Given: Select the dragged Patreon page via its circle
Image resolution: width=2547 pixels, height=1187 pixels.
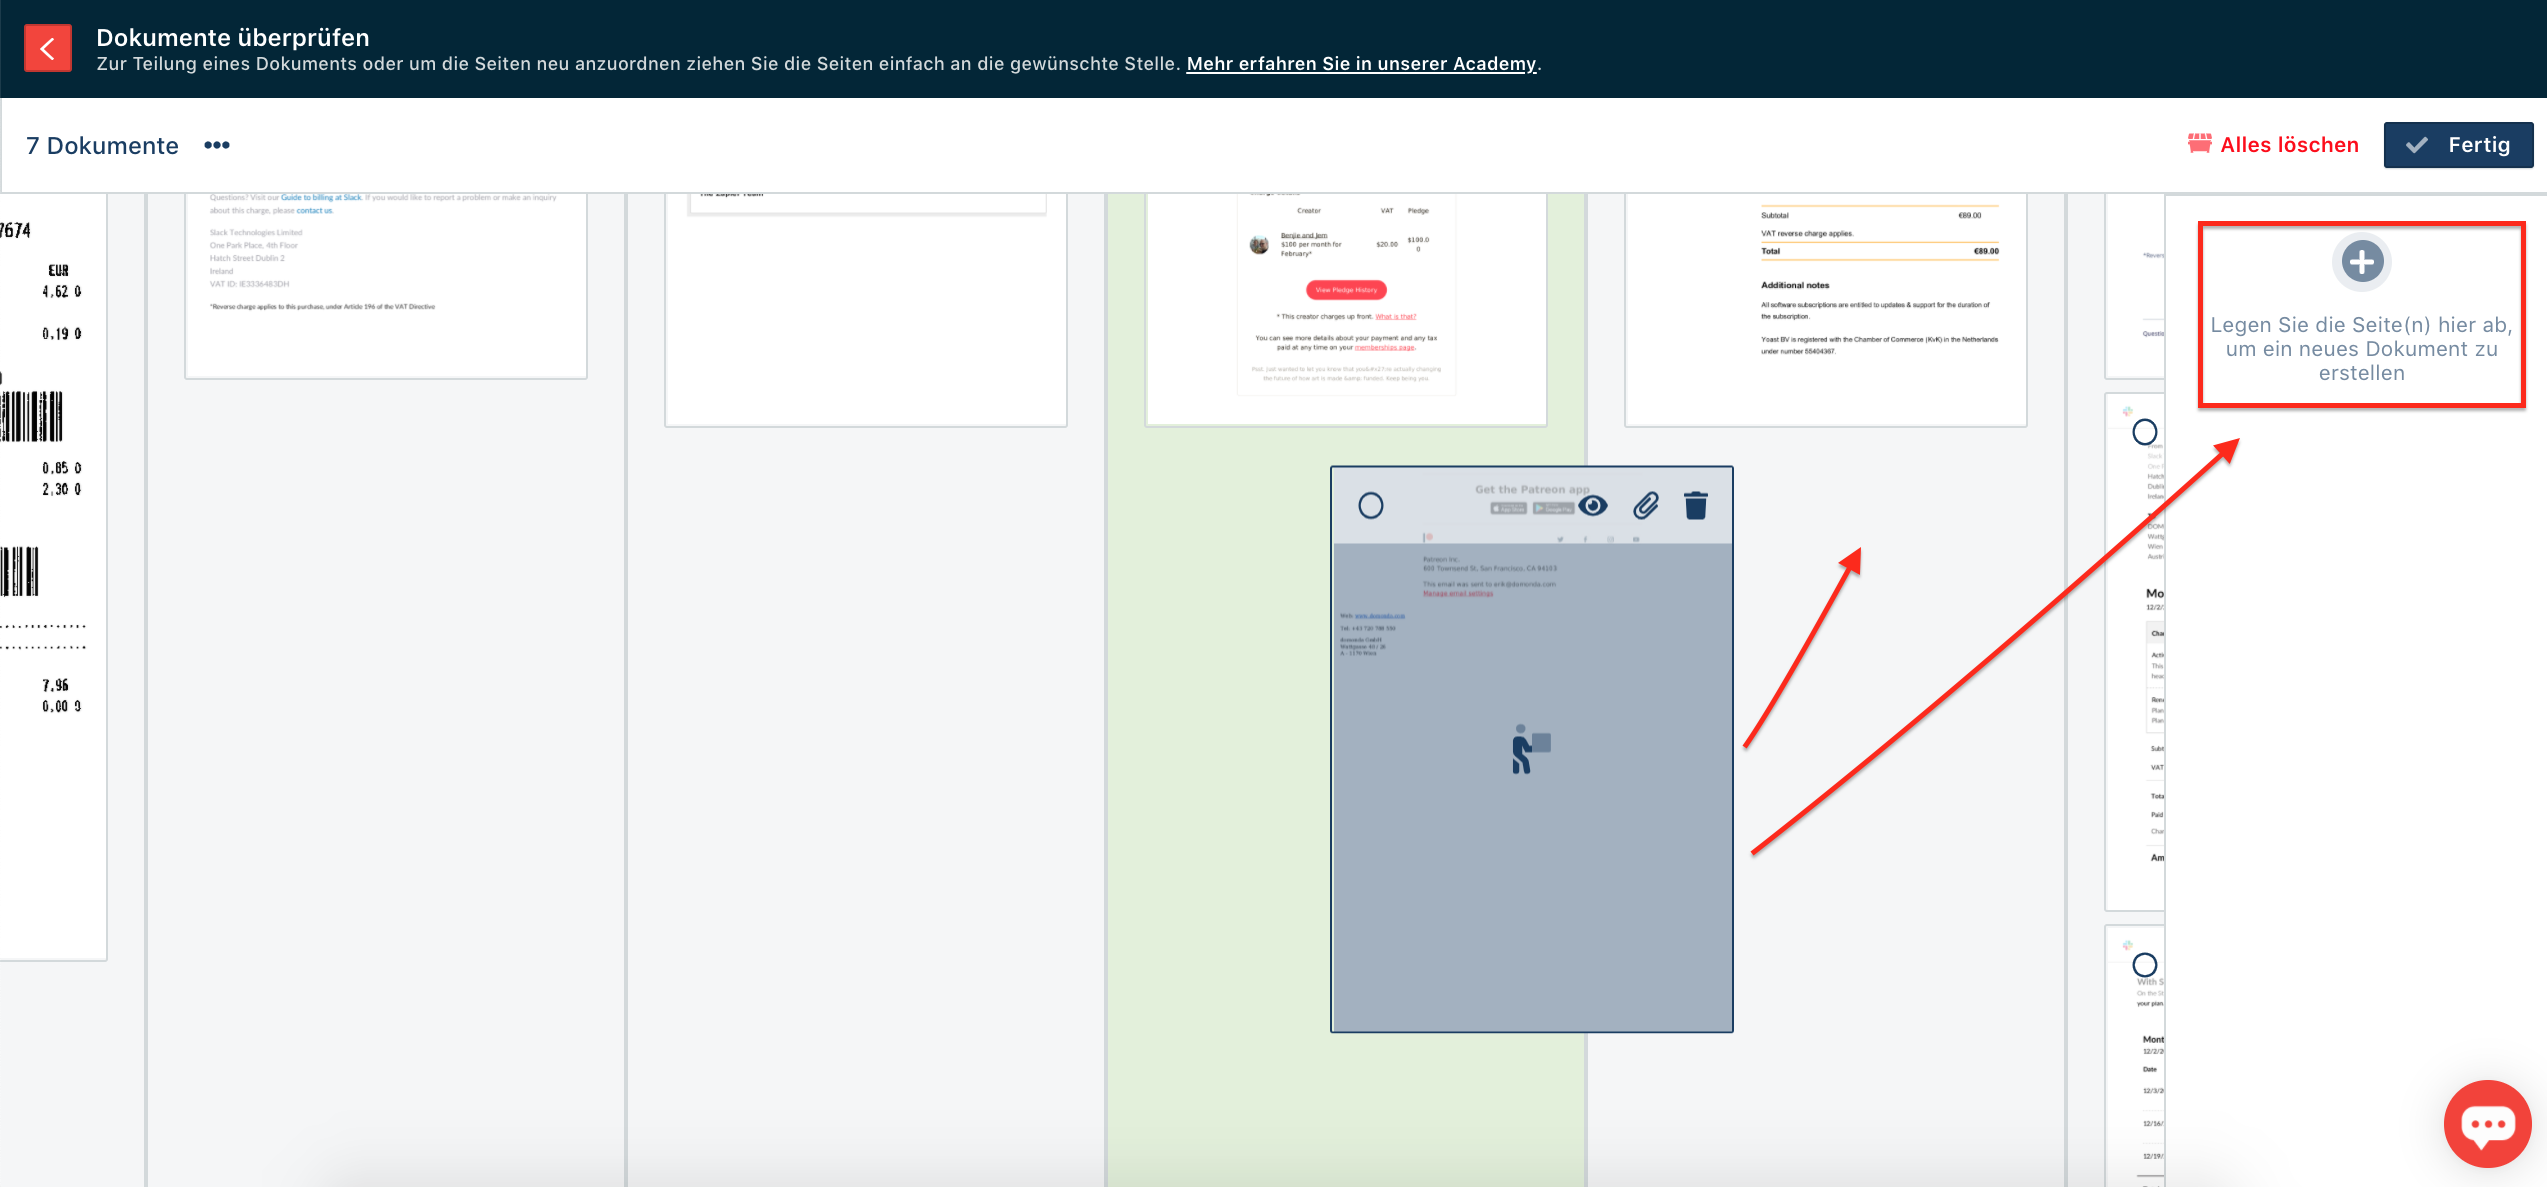Looking at the screenshot, I should tap(1371, 506).
